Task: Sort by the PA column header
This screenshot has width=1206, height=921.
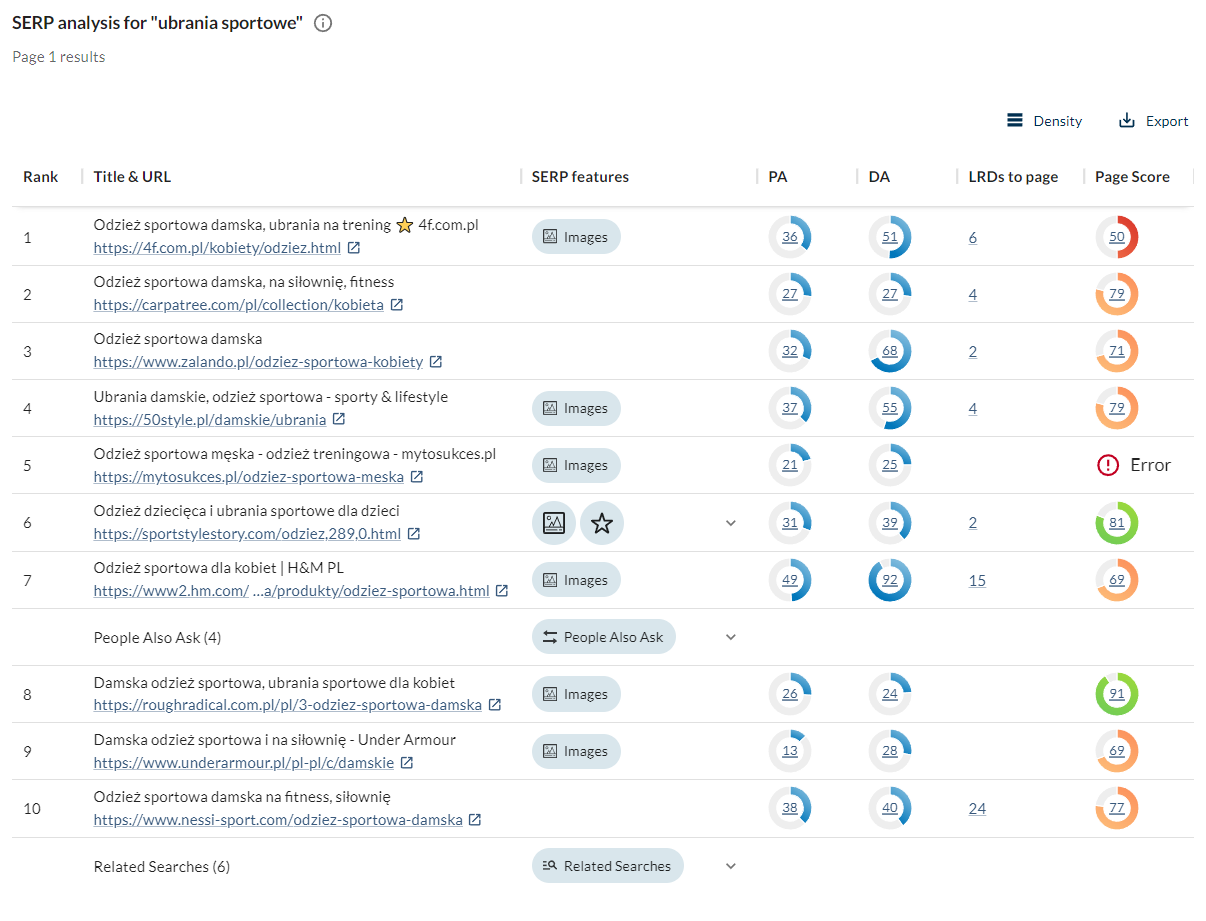Action: tap(777, 177)
